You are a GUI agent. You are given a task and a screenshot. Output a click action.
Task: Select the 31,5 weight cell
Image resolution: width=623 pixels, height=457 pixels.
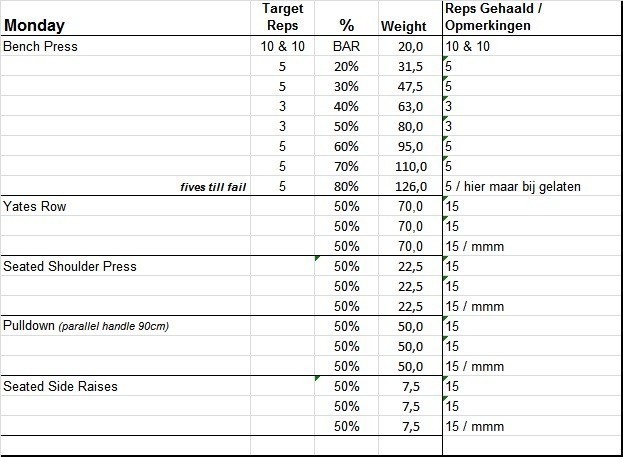[x=410, y=67]
